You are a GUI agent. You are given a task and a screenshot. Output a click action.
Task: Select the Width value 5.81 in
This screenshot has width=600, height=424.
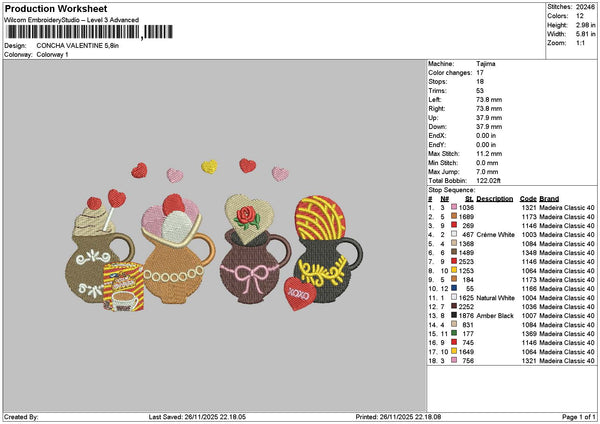click(585, 34)
